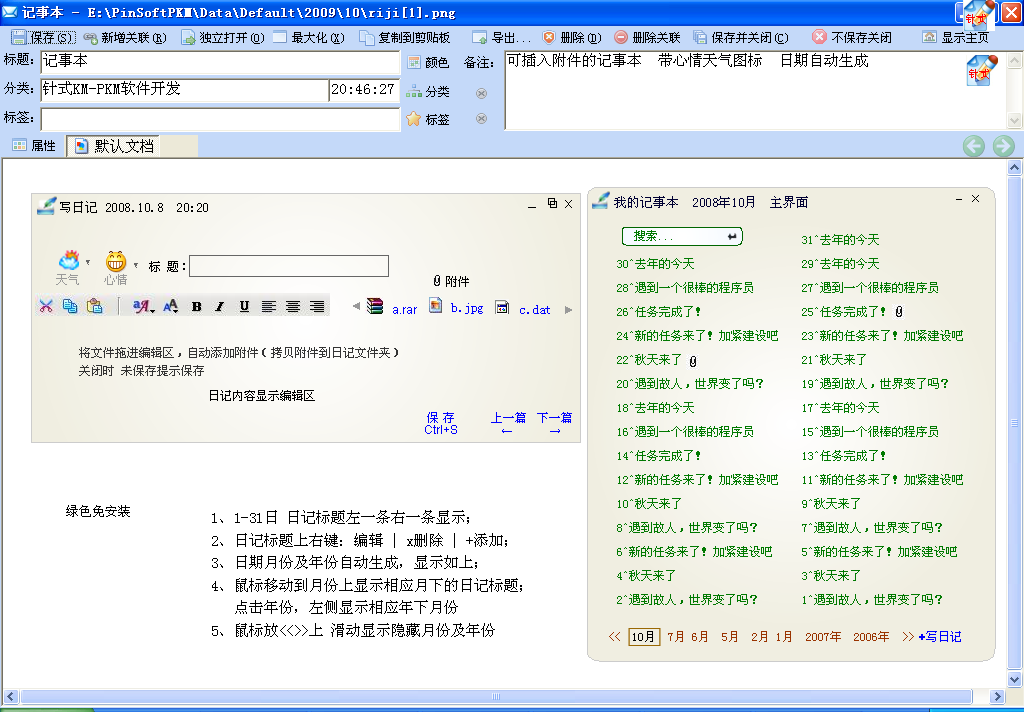
Task: Click the 导出 export button
Action: pos(501,37)
